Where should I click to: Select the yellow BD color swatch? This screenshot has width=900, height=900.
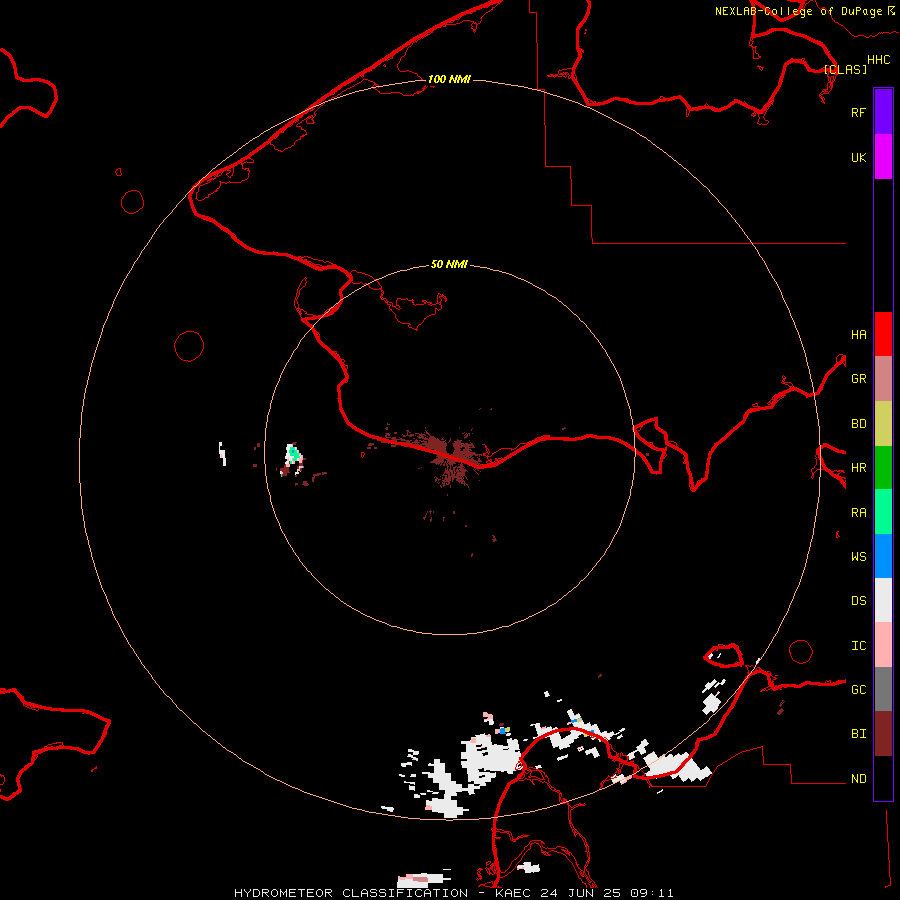(883, 424)
